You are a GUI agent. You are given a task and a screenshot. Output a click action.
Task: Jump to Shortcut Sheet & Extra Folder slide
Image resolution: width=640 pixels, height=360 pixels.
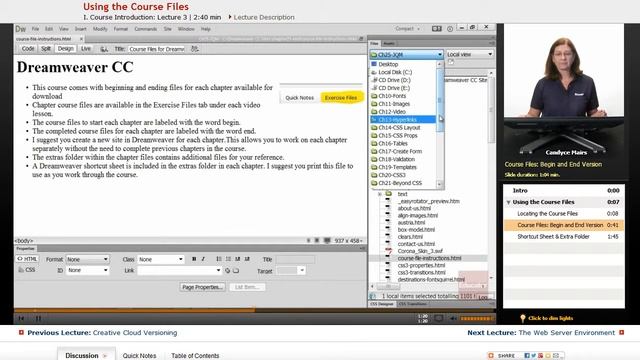[x=564, y=236]
